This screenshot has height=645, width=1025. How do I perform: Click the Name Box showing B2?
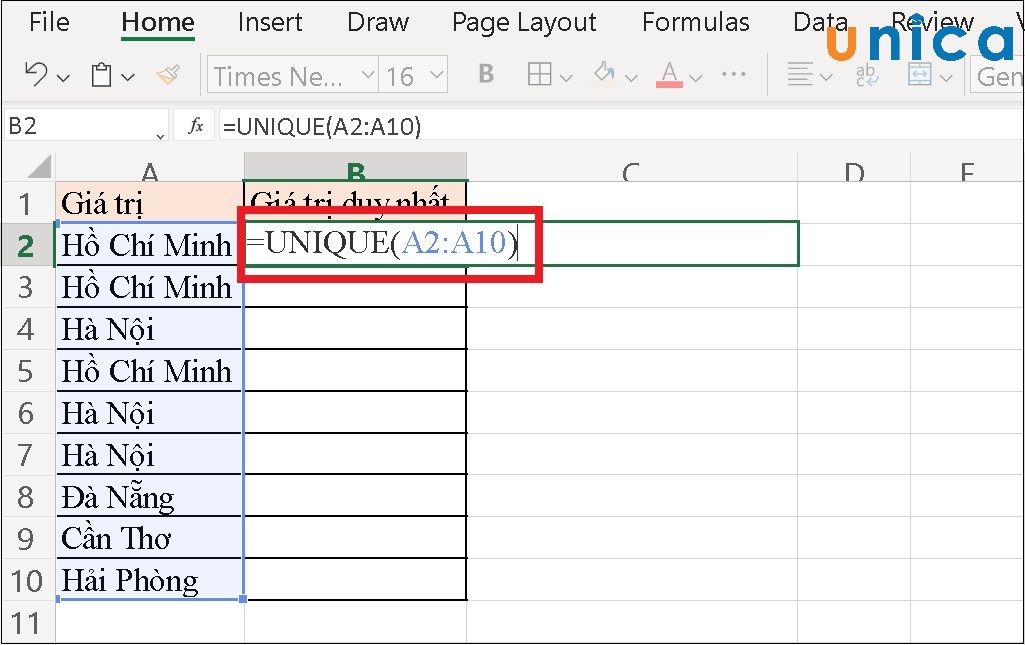coord(86,125)
